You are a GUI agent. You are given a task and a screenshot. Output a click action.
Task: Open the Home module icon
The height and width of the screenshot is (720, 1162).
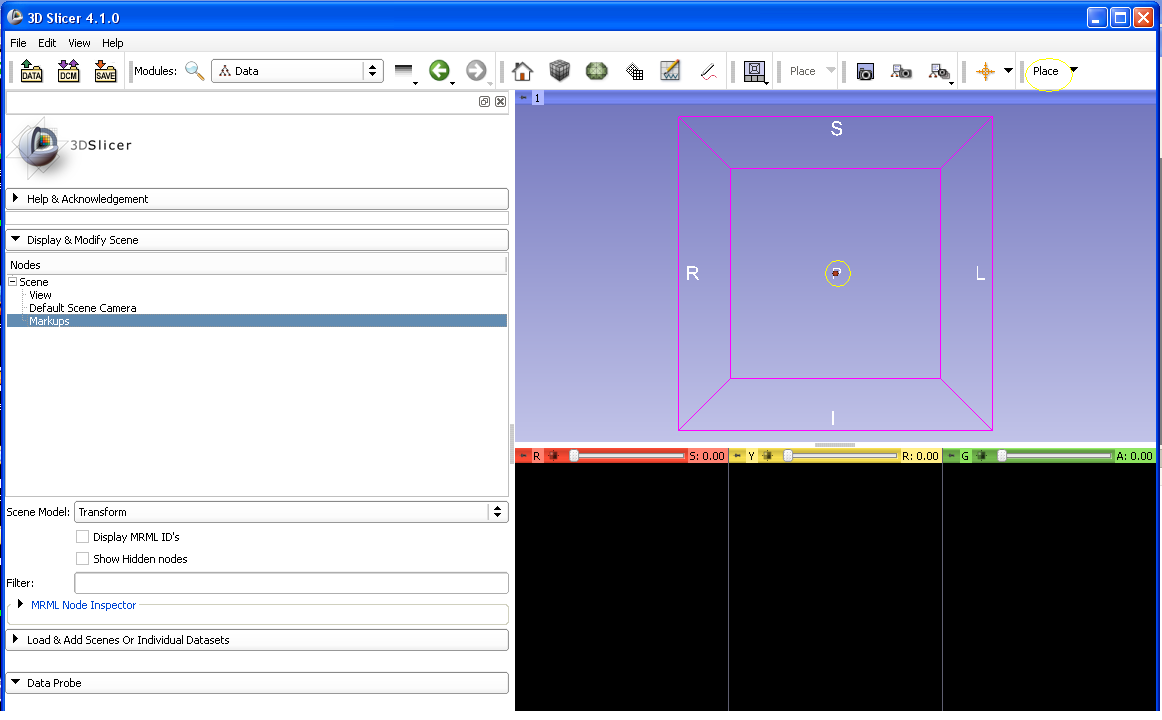coord(521,71)
